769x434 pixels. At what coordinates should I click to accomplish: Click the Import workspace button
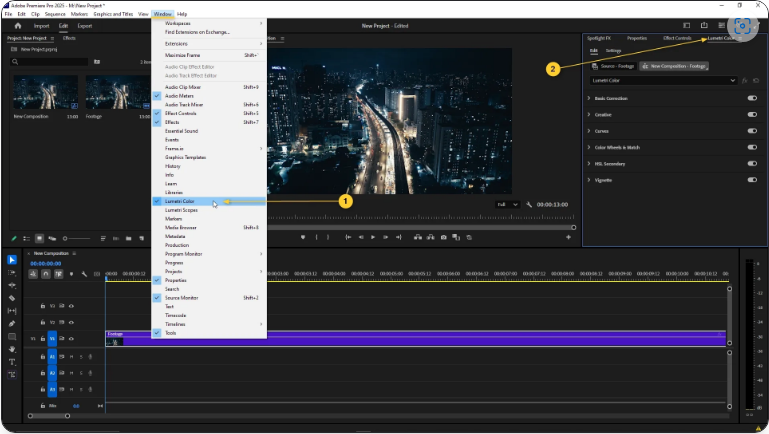(x=41, y=26)
